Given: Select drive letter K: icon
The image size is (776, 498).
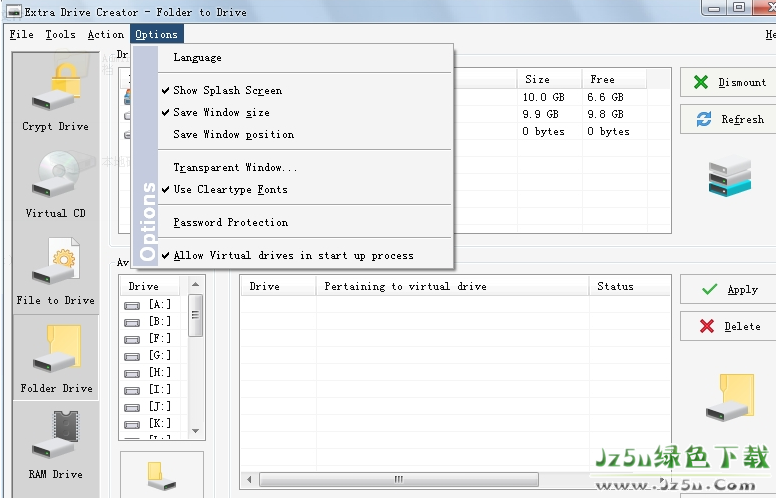Looking at the screenshot, I should tap(132, 424).
